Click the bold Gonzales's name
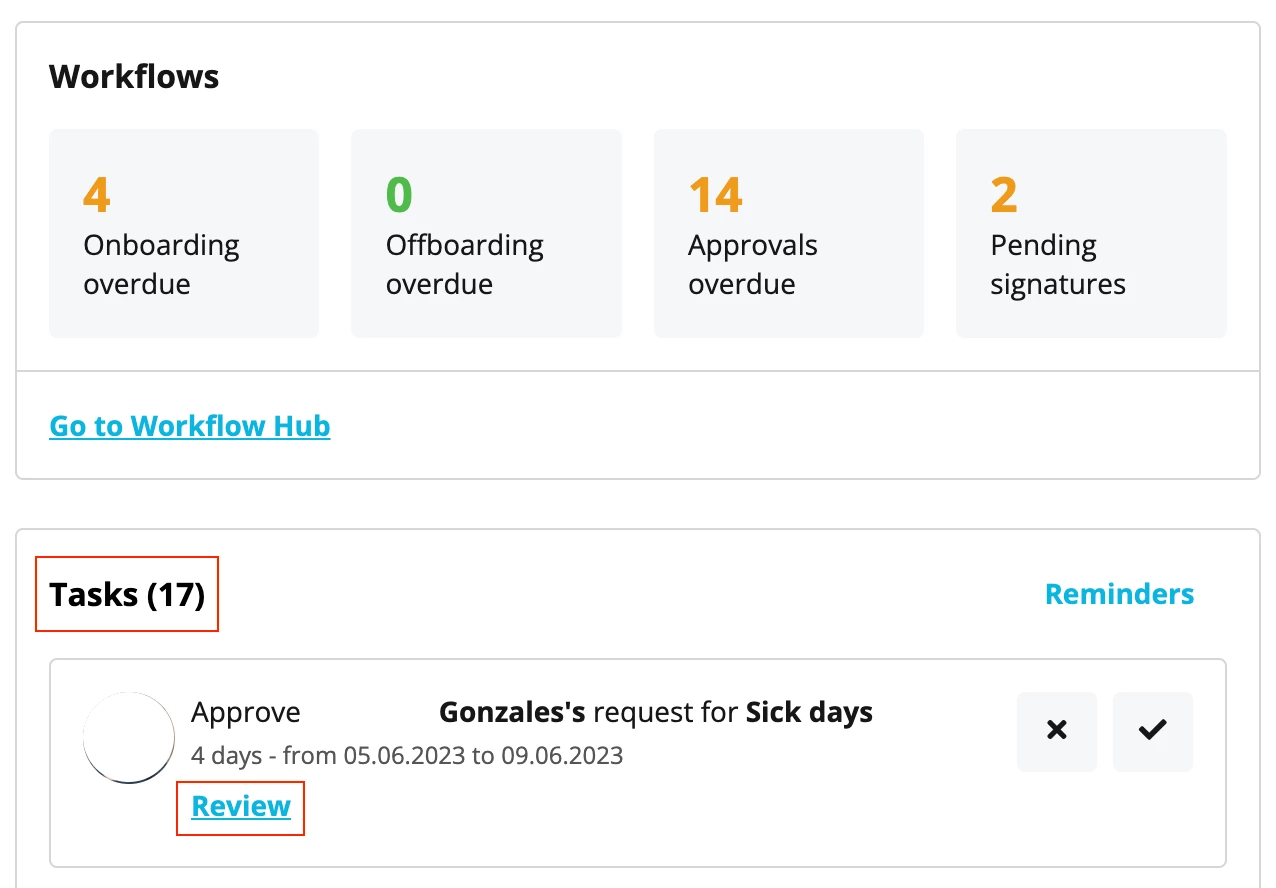Screen dimensions: 1276x888 tap(512, 713)
